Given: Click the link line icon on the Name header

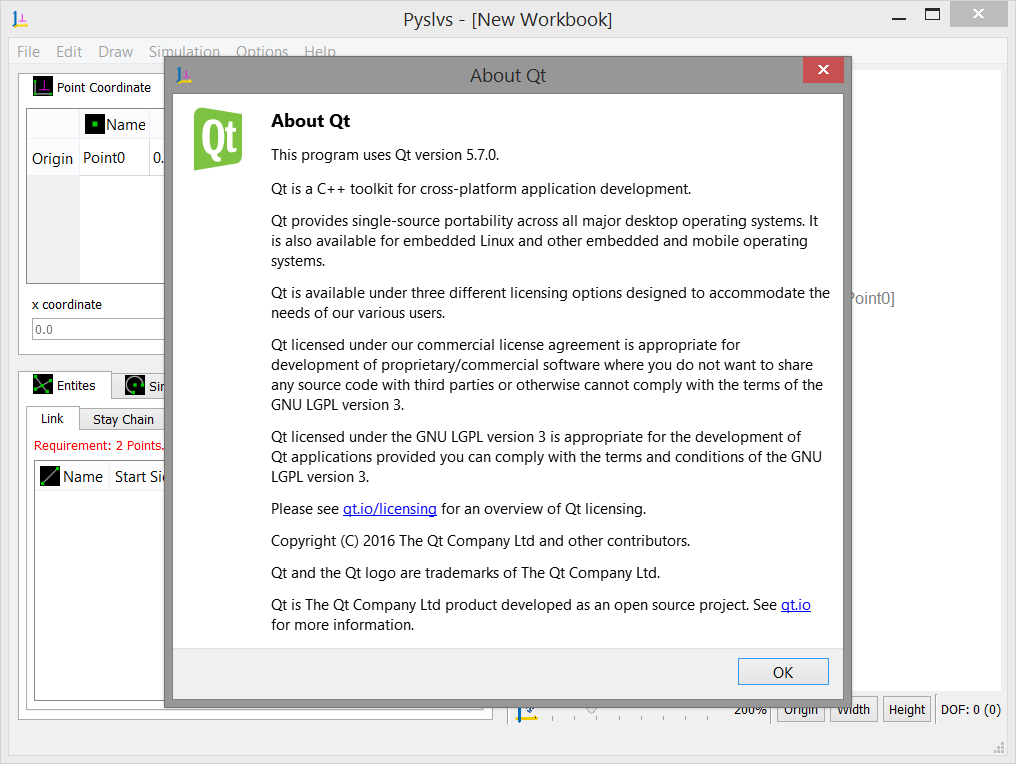Looking at the screenshot, I should click(x=50, y=476).
